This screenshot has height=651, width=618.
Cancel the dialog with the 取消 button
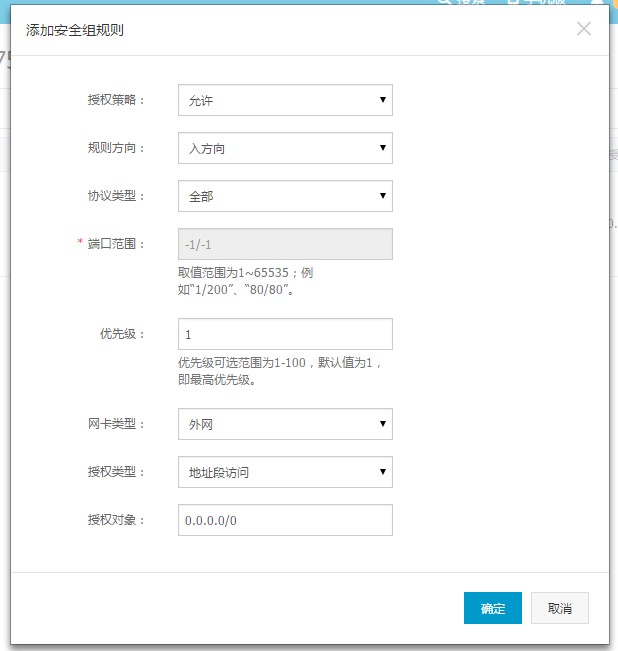[559, 608]
